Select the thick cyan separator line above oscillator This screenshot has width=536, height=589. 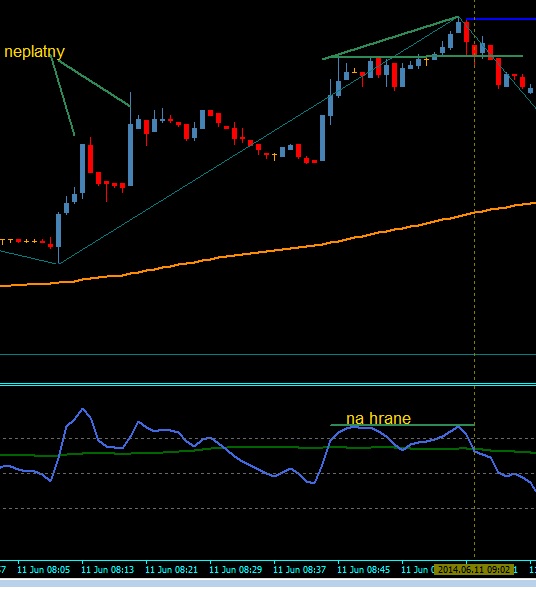tap(268, 384)
